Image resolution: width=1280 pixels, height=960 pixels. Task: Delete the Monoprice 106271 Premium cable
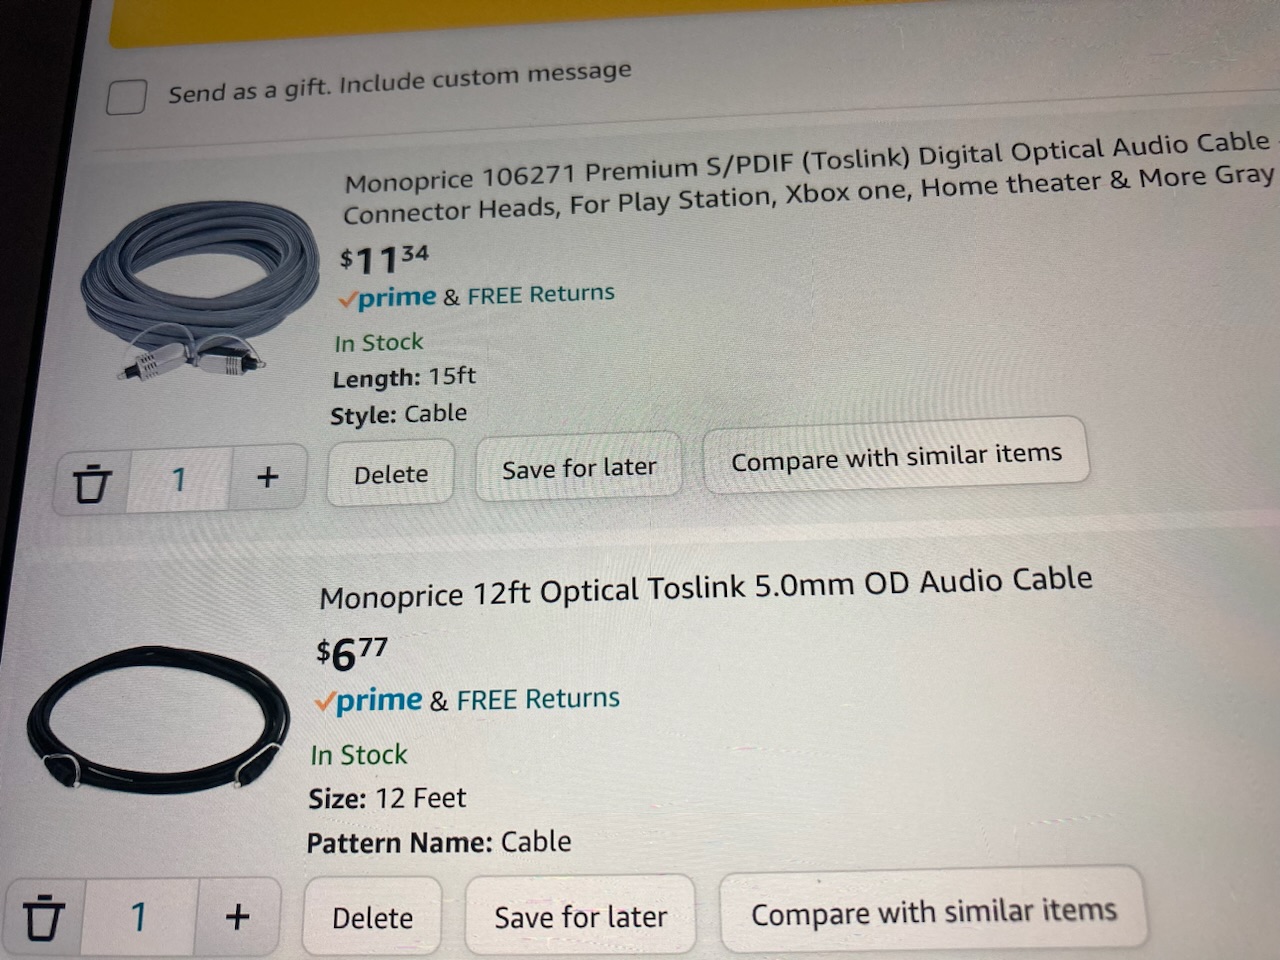(x=391, y=474)
